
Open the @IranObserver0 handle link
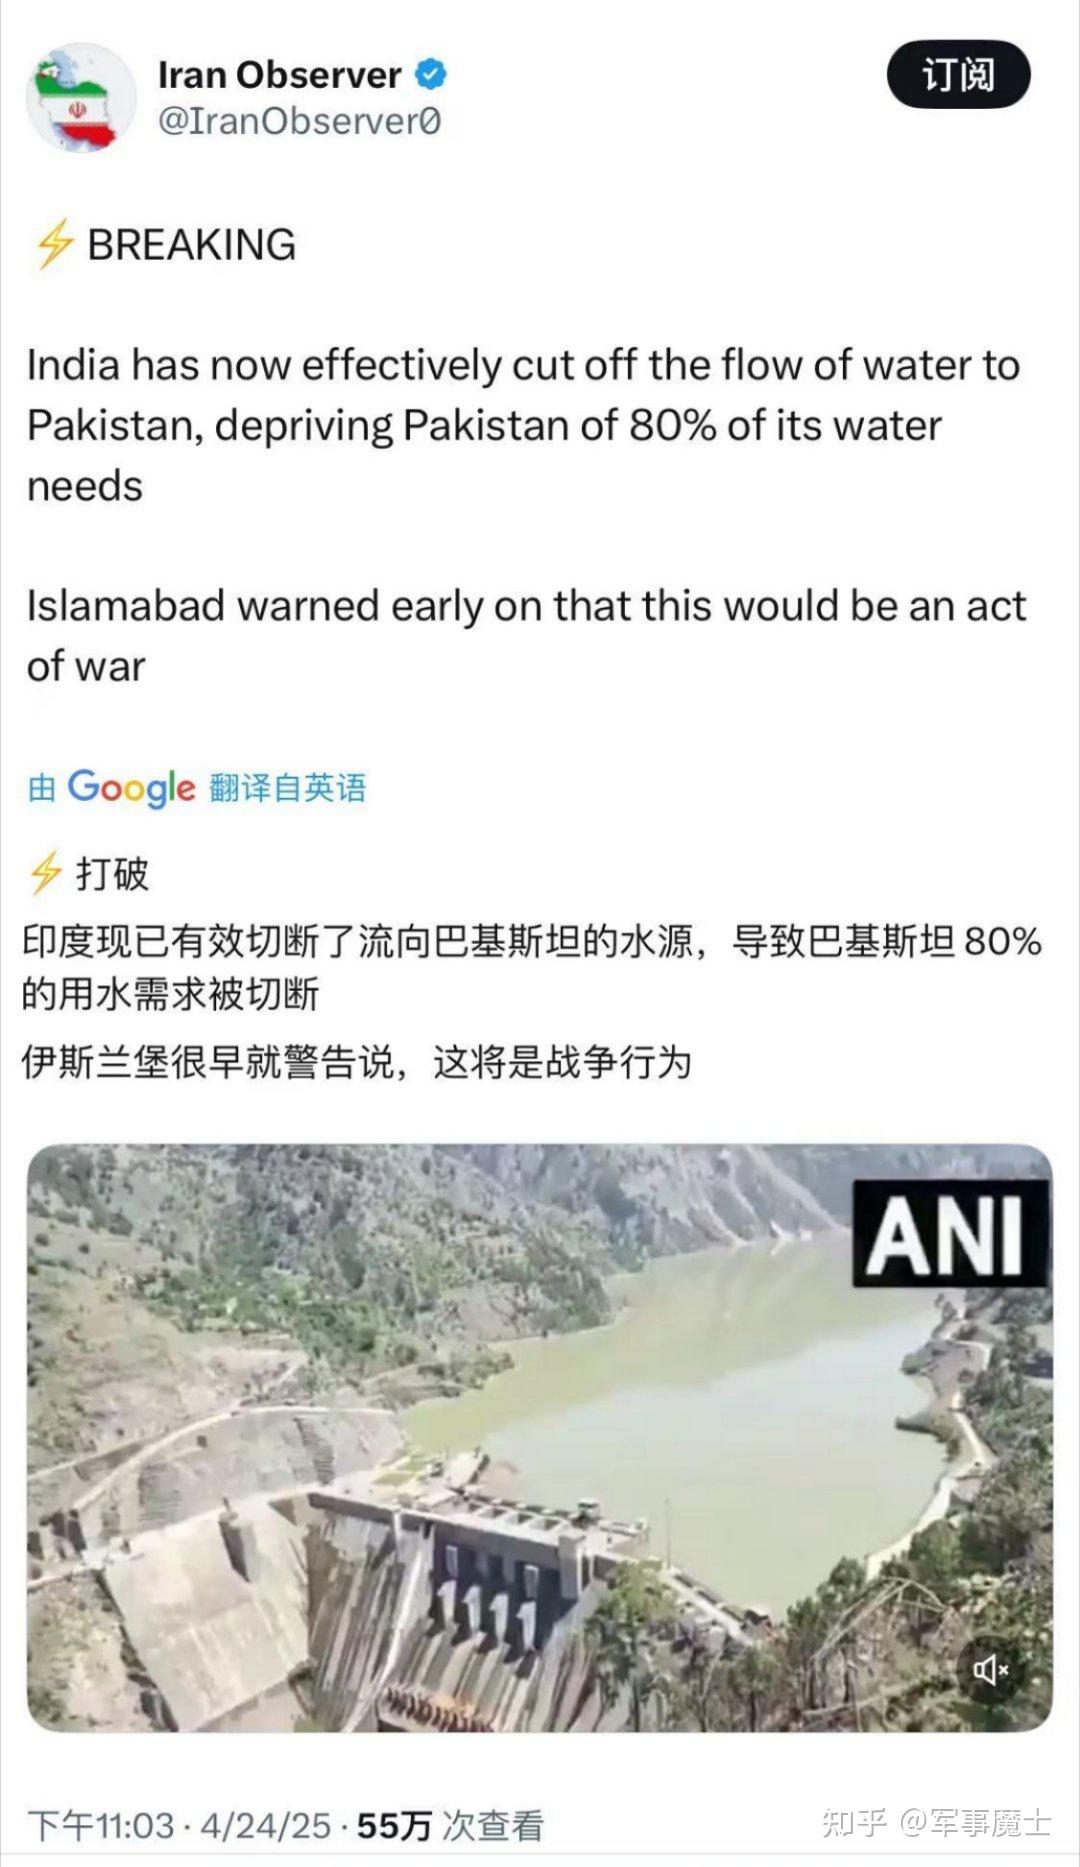click(299, 121)
